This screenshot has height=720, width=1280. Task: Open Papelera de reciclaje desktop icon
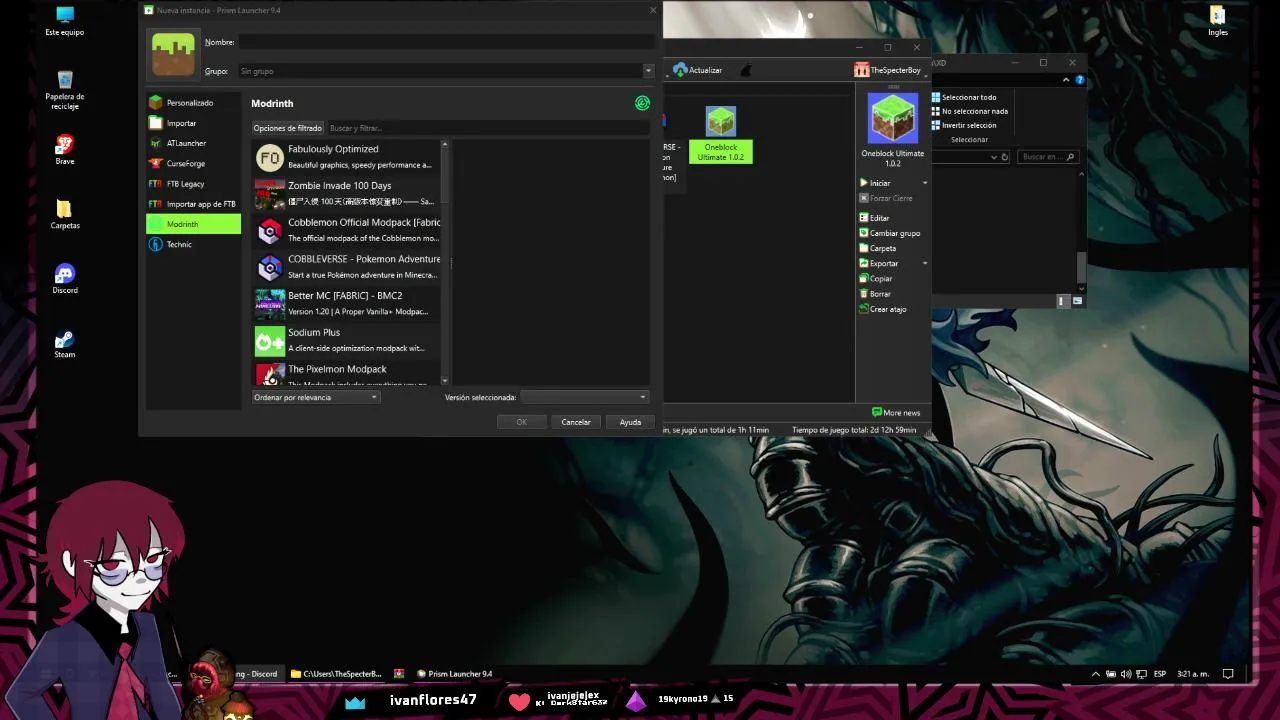[65, 89]
